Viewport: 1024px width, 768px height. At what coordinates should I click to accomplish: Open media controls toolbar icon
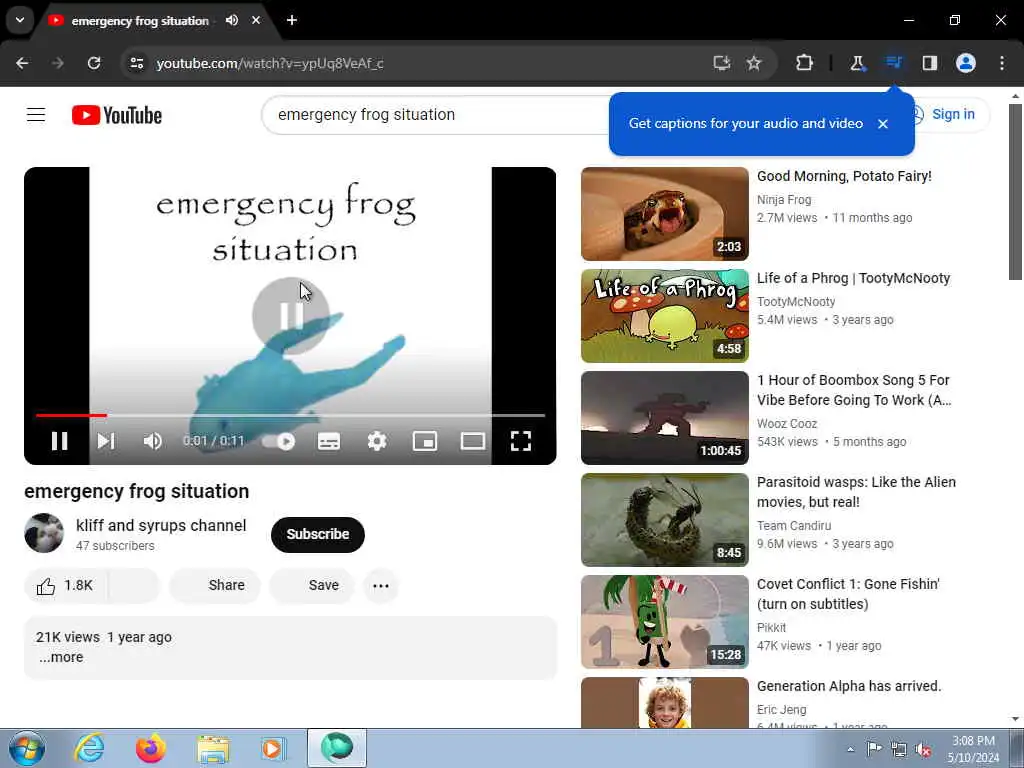click(x=893, y=63)
